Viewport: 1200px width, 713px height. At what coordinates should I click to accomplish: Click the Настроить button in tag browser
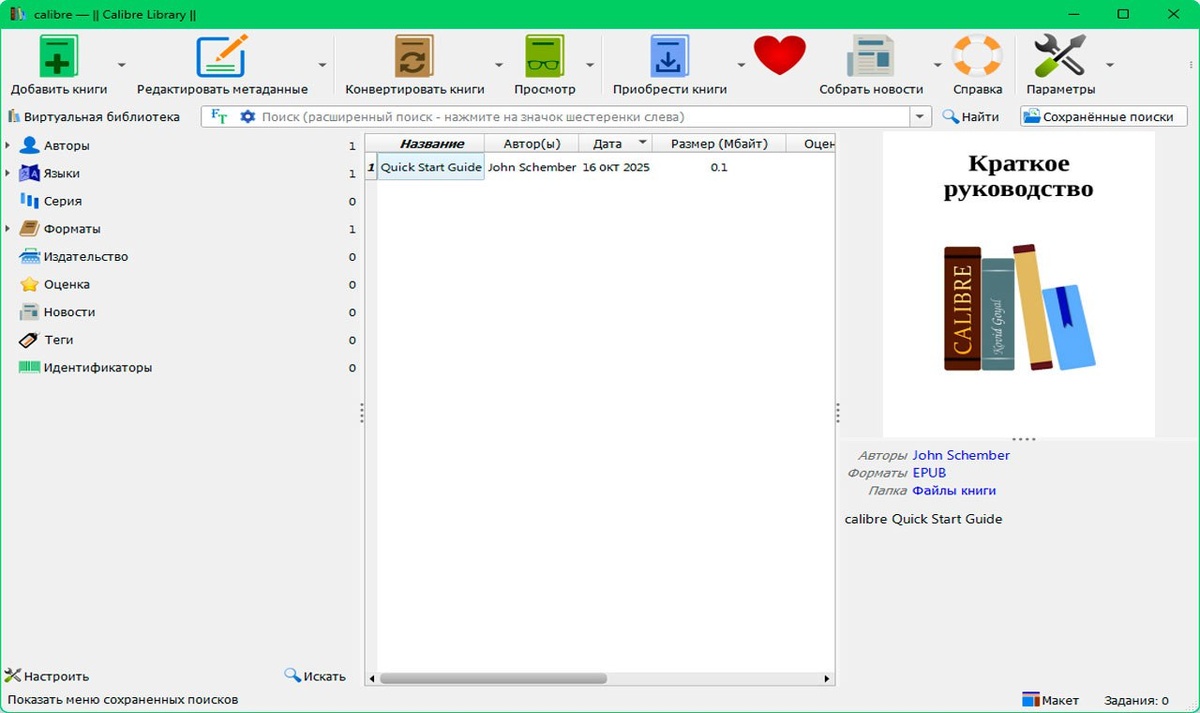tap(47, 676)
